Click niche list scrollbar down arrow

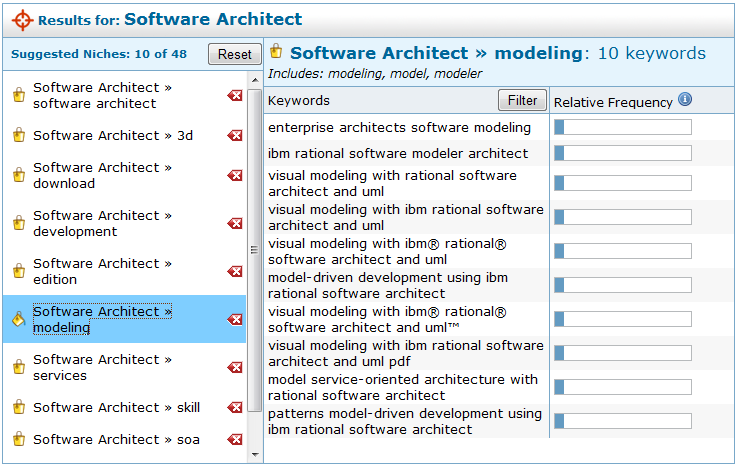point(255,454)
